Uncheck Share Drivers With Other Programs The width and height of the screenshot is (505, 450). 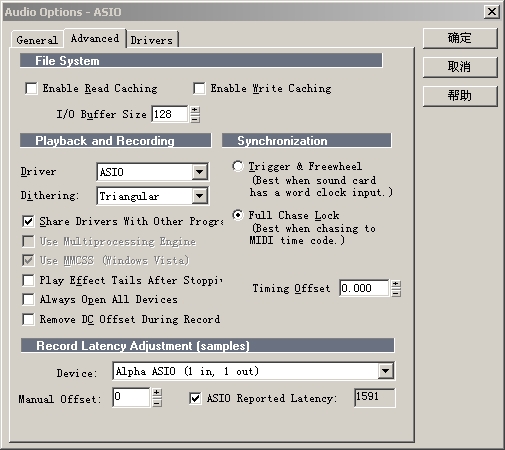pos(28,221)
